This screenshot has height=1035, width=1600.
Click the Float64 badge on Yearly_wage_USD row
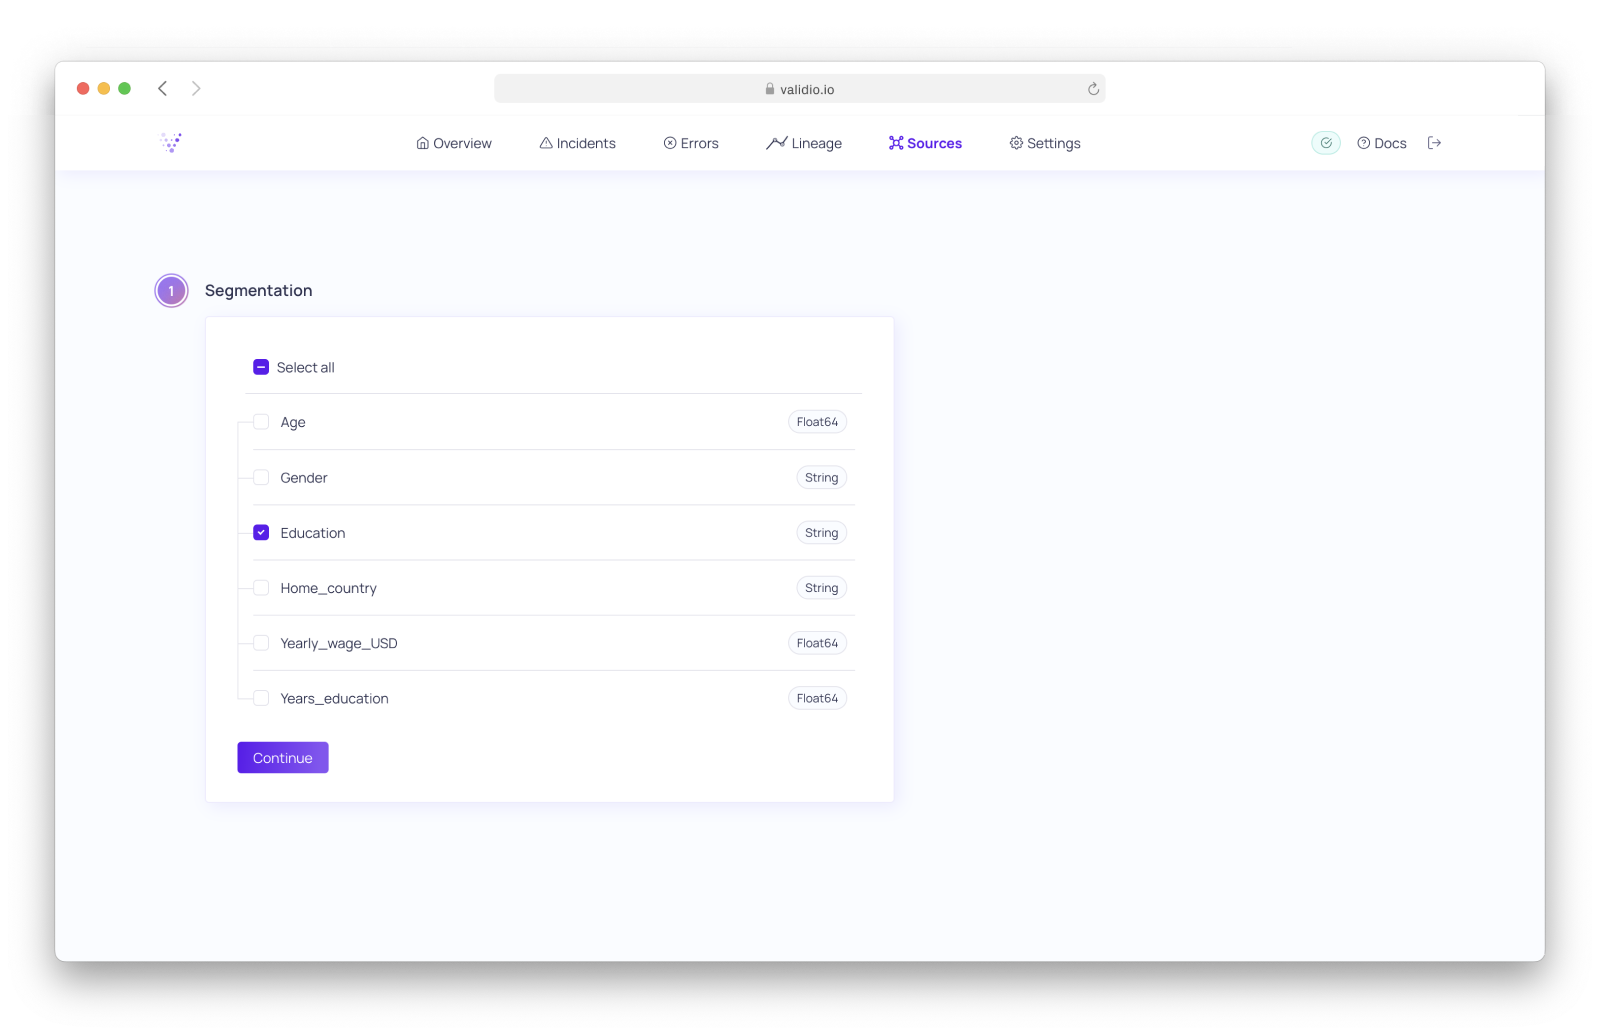point(818,643)
